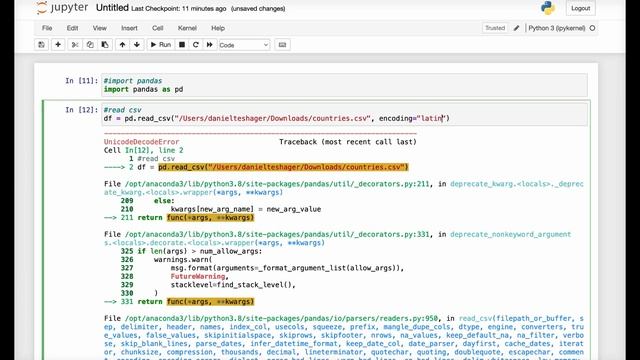
Task: Click the Logout button
Action: (580, 8)
